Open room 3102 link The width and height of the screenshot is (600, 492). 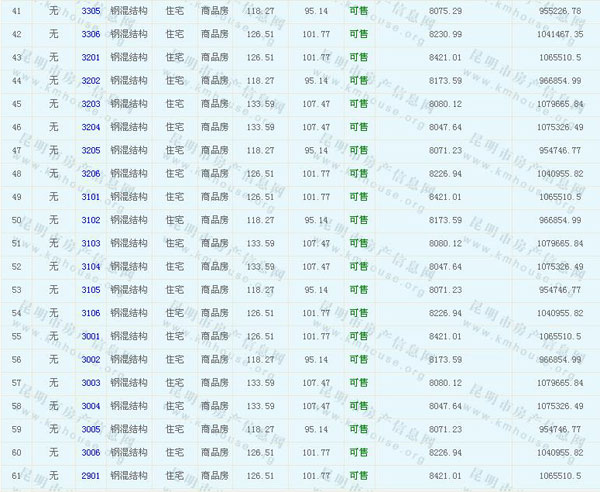pos(90,220)
